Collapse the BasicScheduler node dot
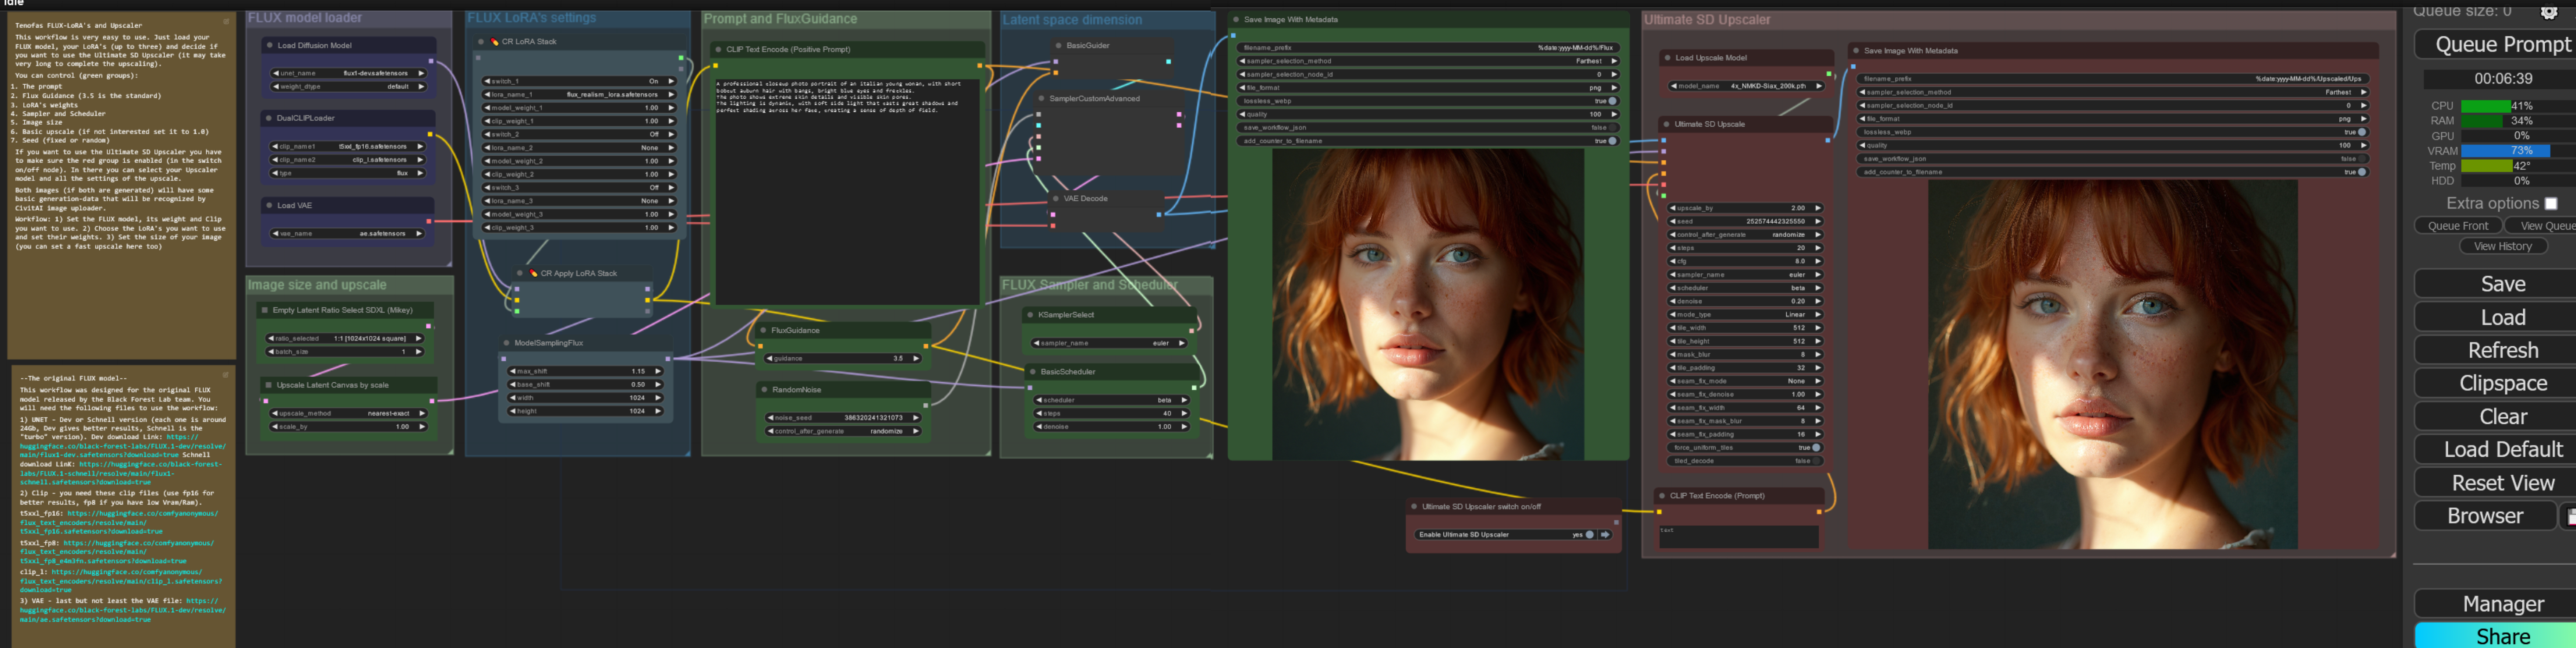The width and height of the screenshot is (2576, 648). coord(1032,372)
